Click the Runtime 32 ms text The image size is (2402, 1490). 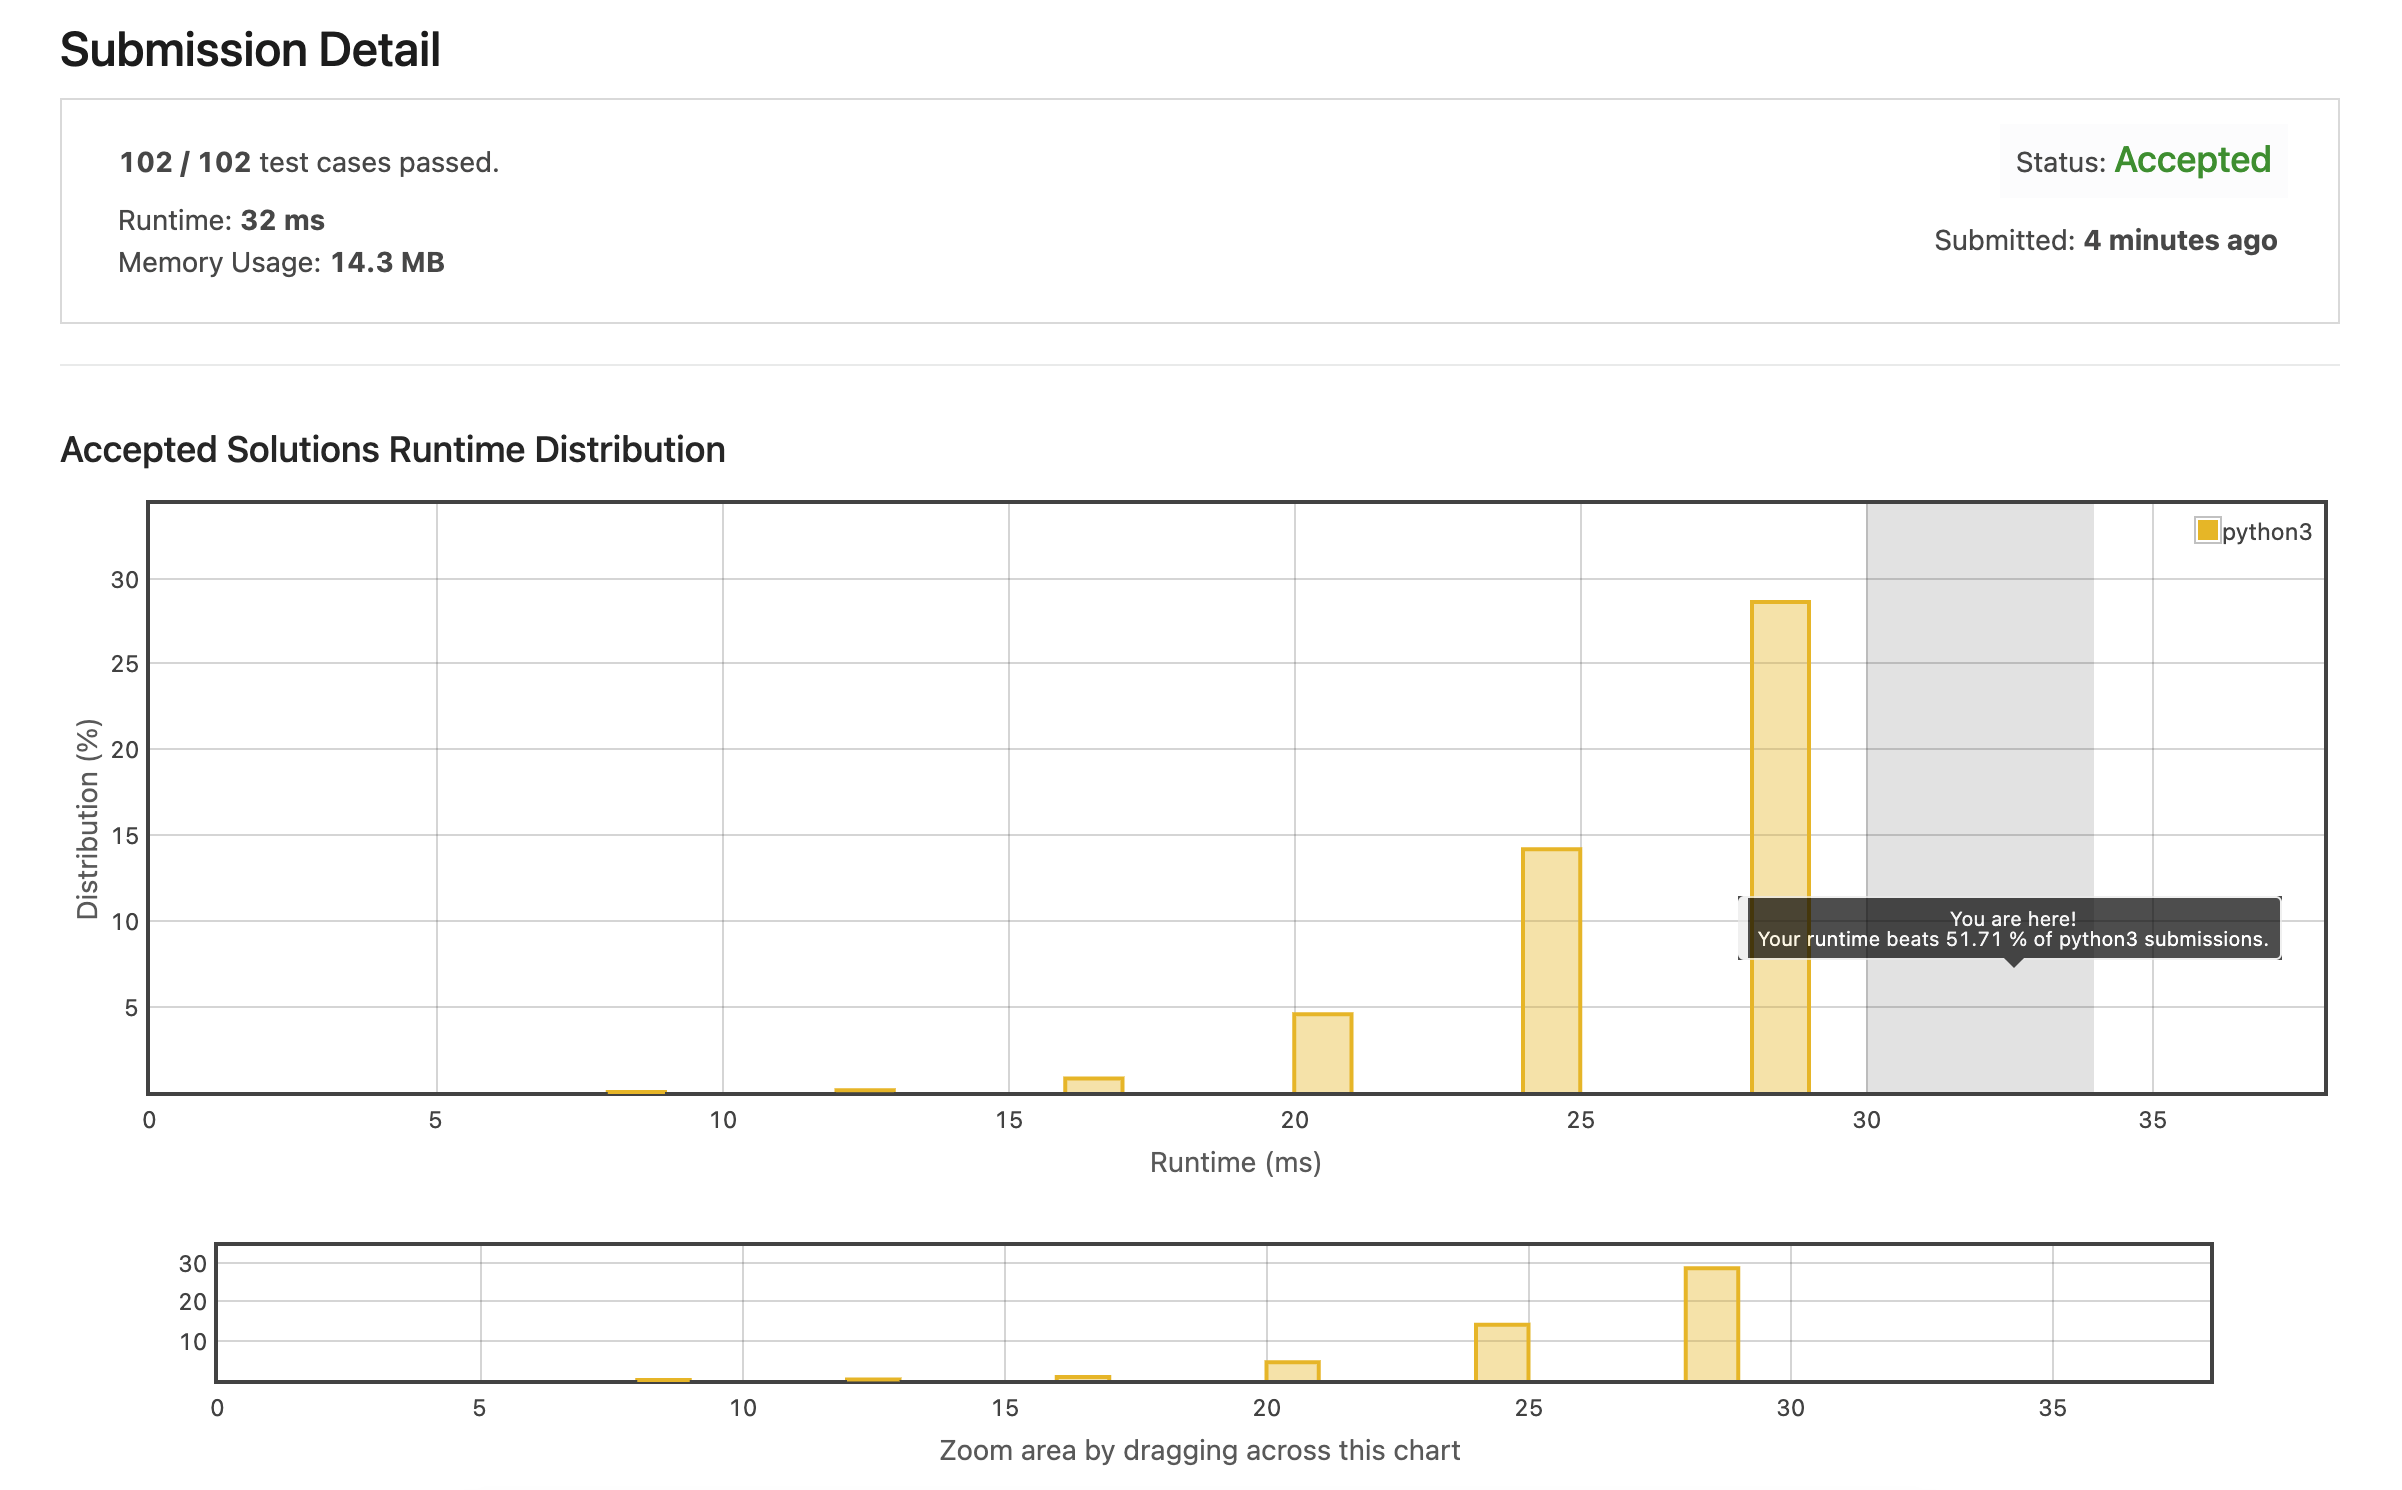point(221,220)
